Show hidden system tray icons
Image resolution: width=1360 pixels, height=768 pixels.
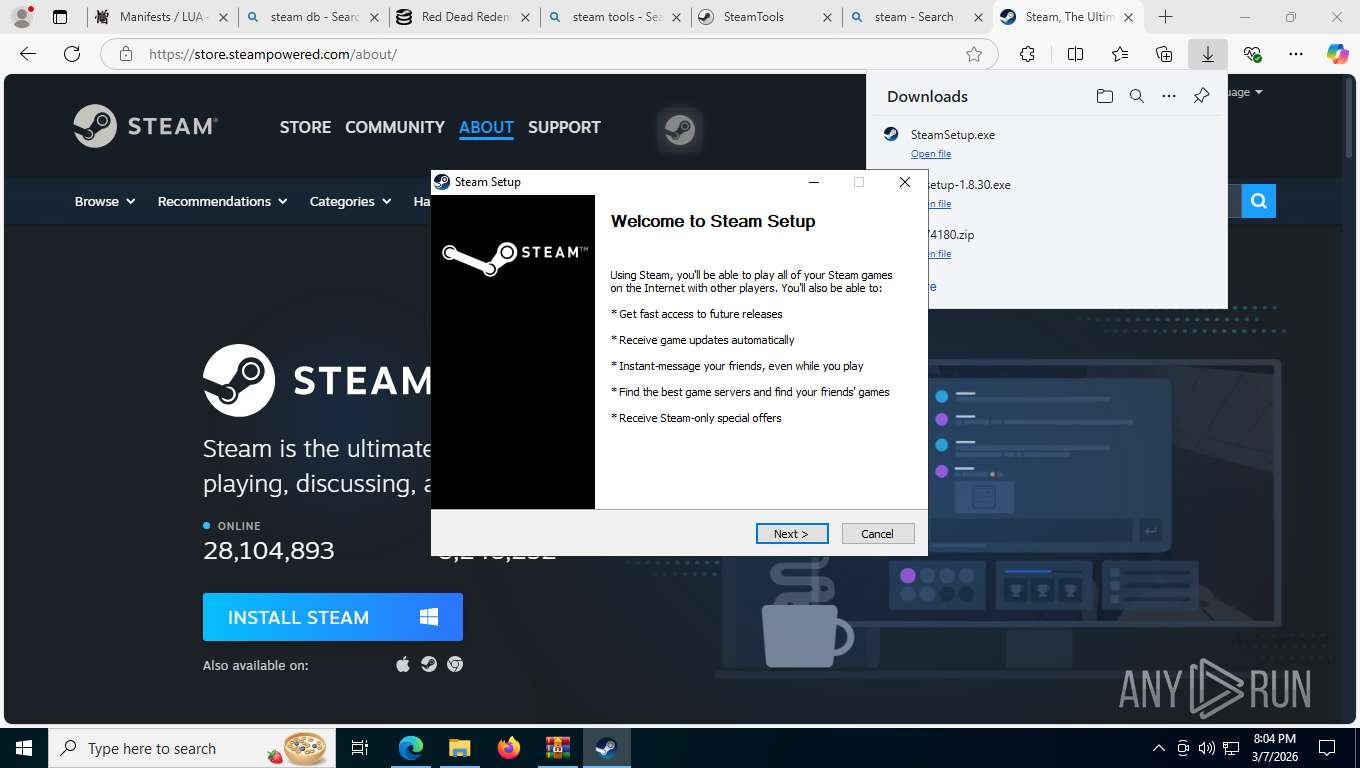point(1159,748)
